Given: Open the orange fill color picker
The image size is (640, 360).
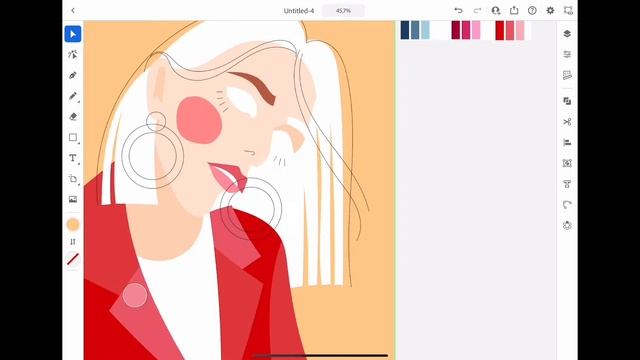Looking at the screenshot, I should click(73, 224).
